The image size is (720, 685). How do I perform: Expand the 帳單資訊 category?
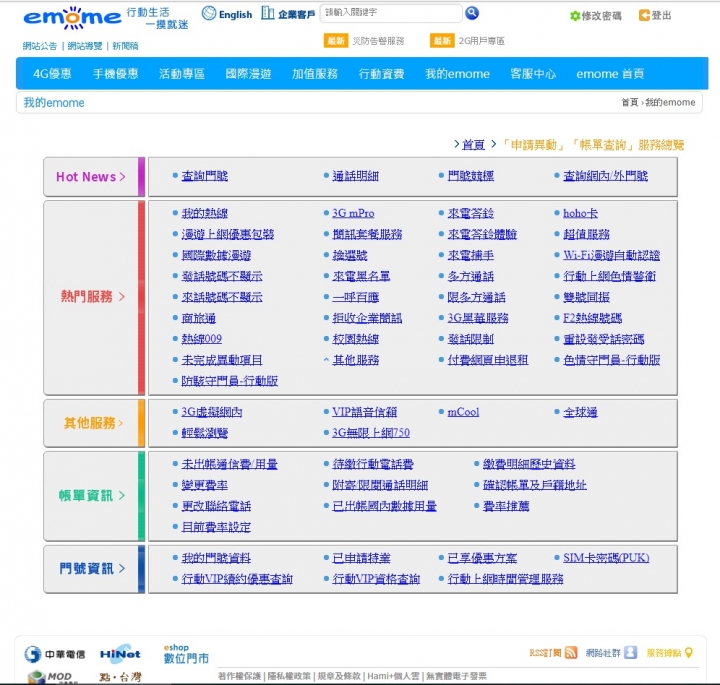click(92, 495)
